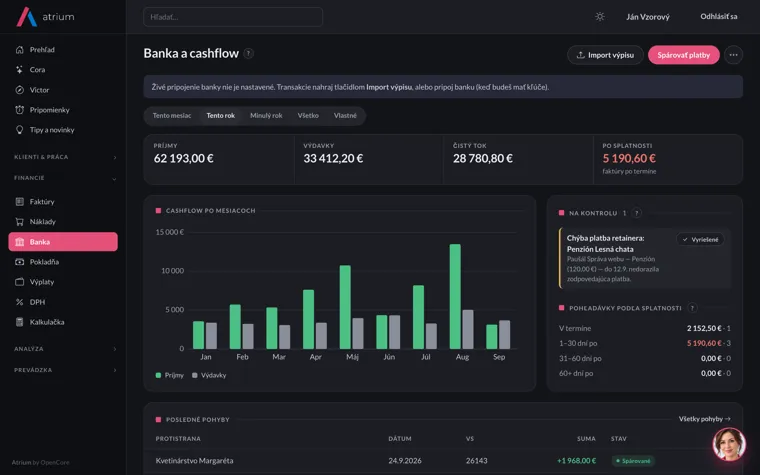Click help icon next to Na kontrolu
The height and width of the screenshot is (475, 760).
coord(637,213)
